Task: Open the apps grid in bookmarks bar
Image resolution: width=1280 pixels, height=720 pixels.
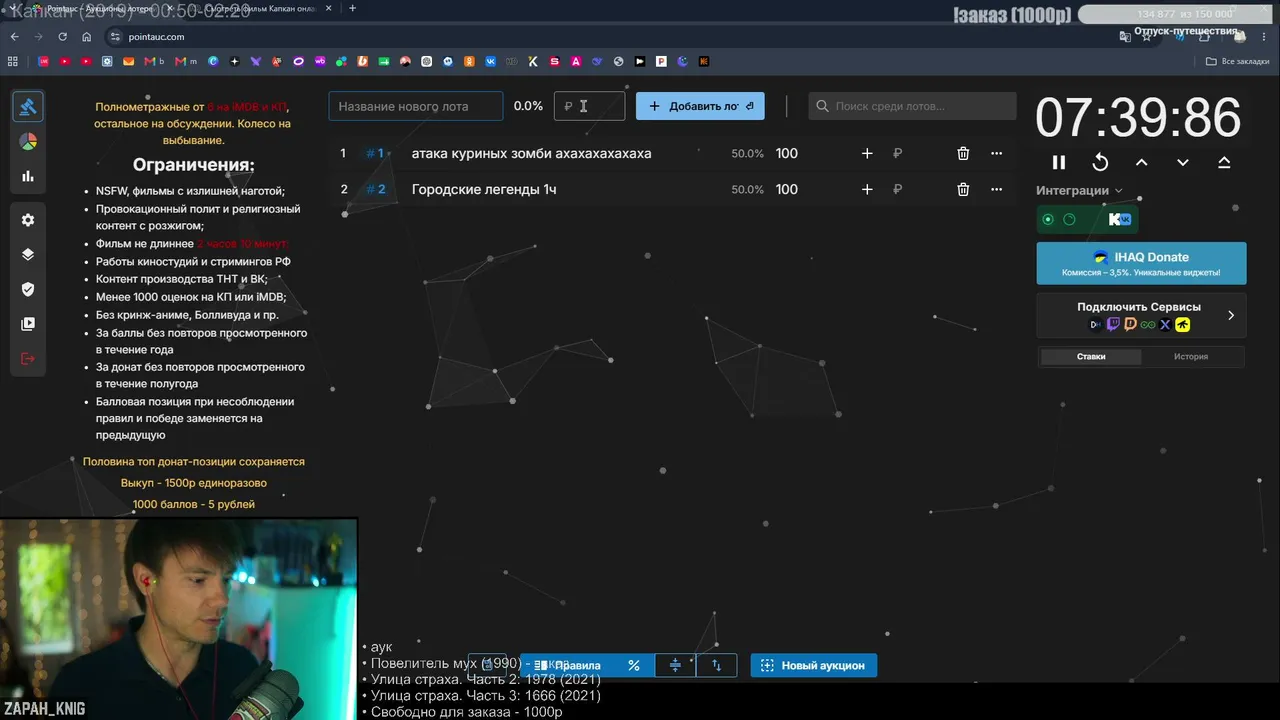Action: (x=13, y=61)
